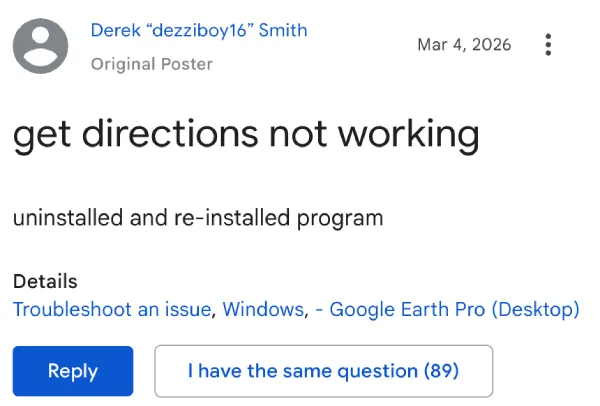
Task: Click the word "Smith" in the poster name
Action: tap(283, 30)
